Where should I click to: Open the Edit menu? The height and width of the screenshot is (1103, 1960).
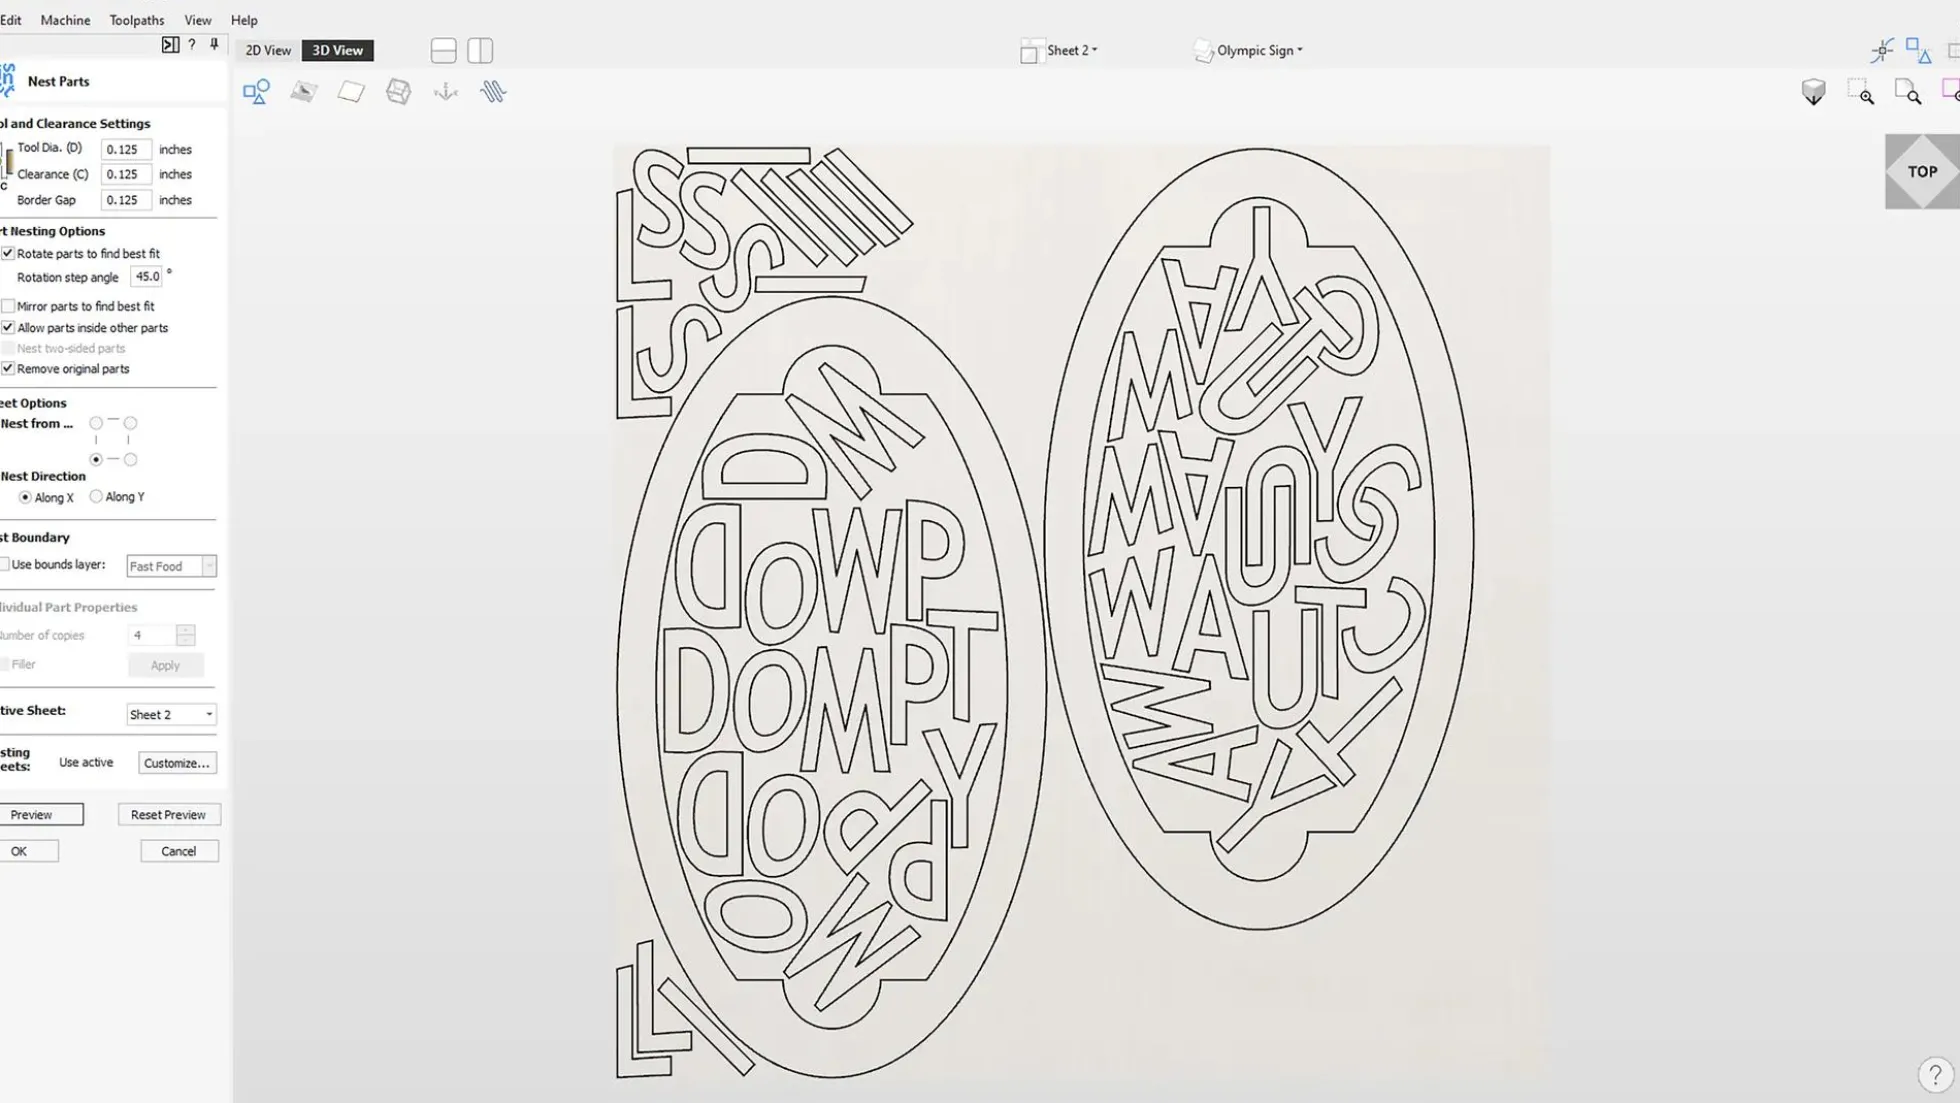point(10,20)
